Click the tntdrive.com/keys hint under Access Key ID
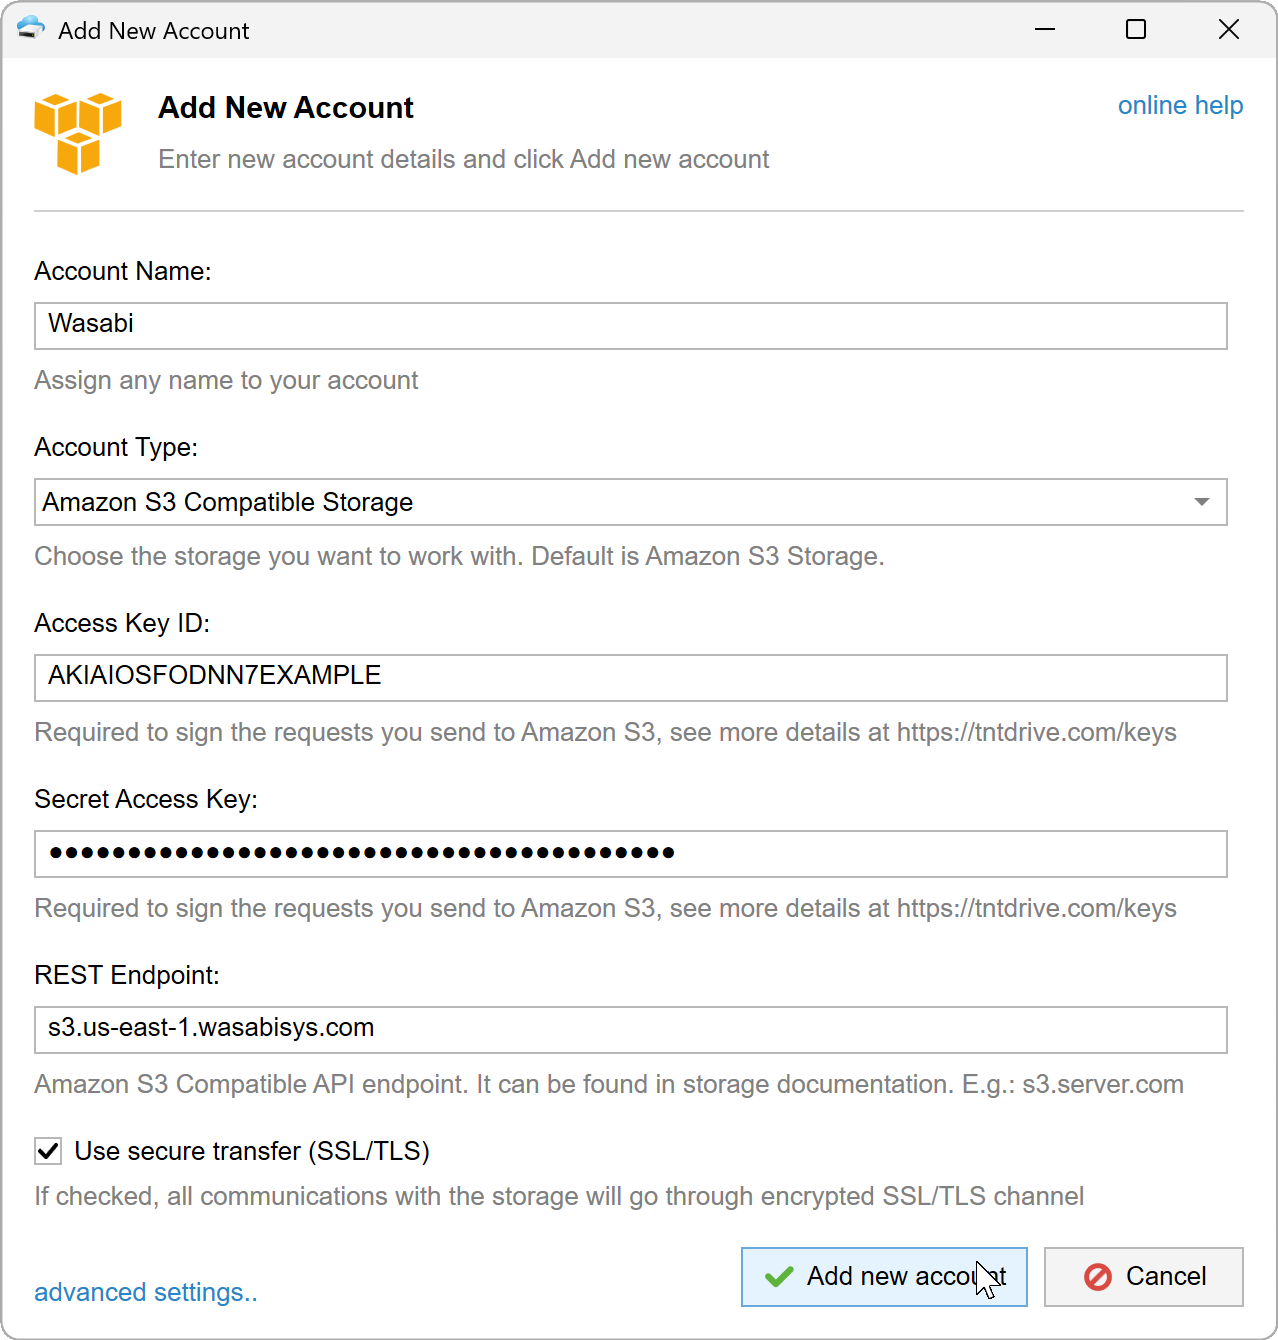 pos(605,732)
